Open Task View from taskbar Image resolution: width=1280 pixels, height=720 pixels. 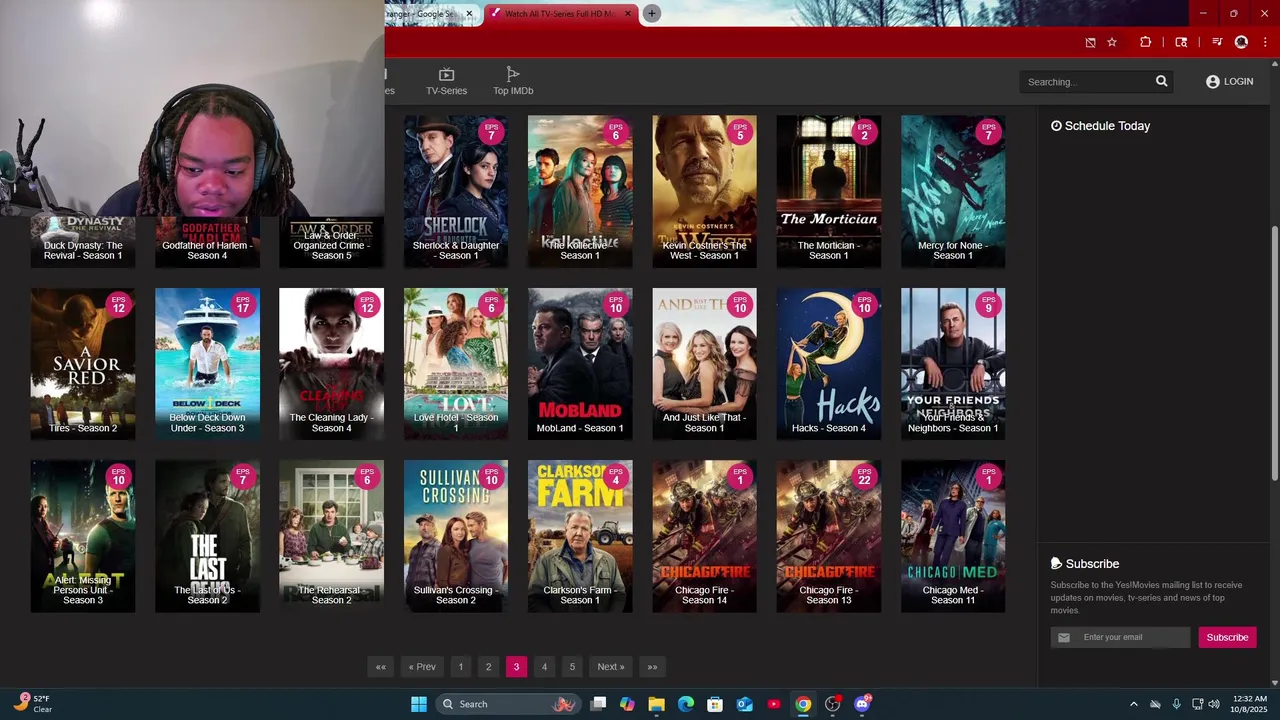tap(598, 704)
